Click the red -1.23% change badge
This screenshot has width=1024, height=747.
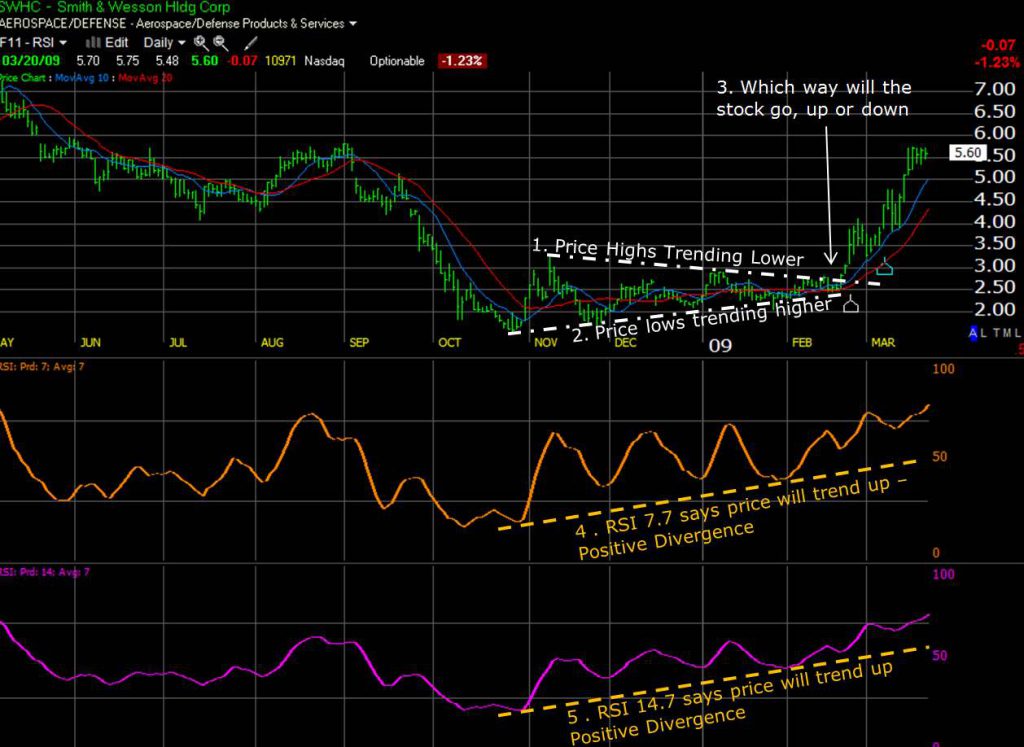coord(460,61)
